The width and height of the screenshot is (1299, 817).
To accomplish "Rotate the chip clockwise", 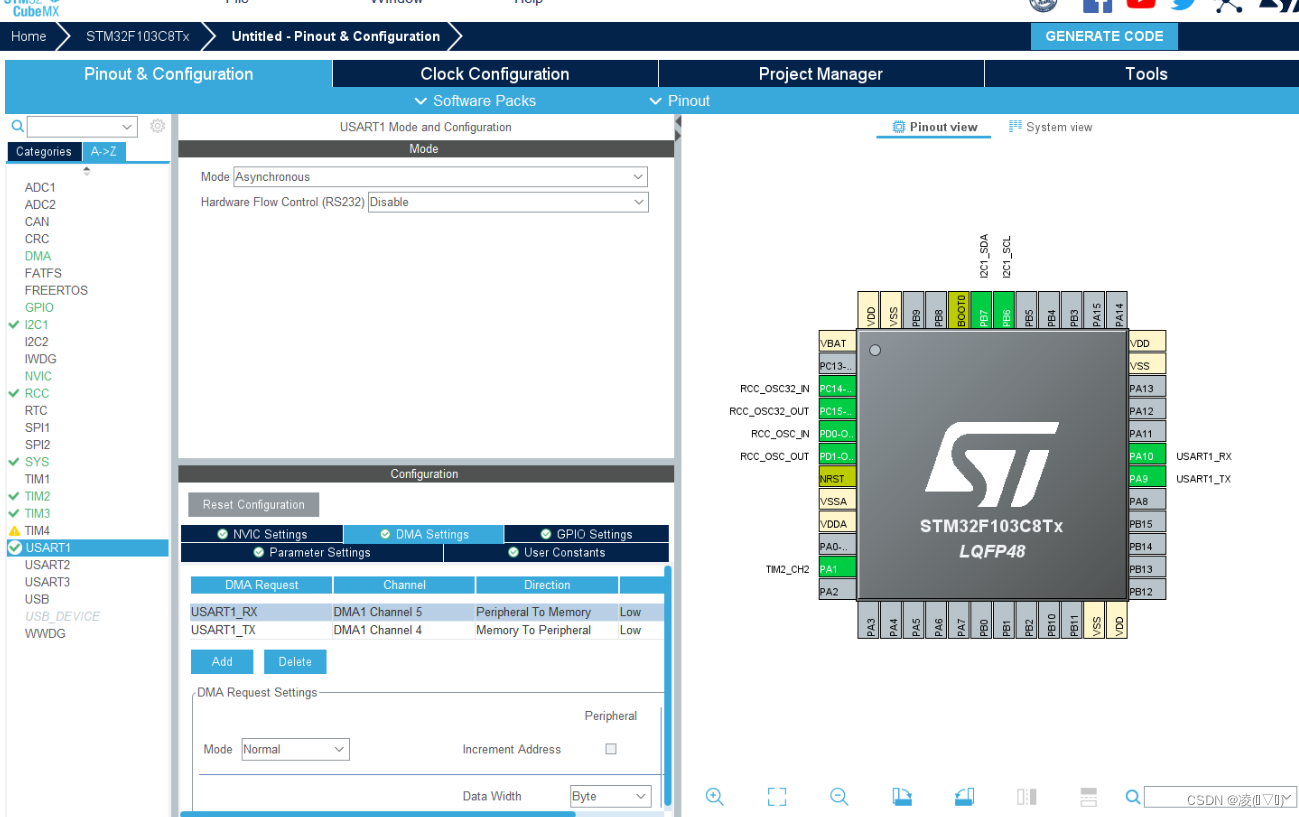I will (x=902, y=796).
